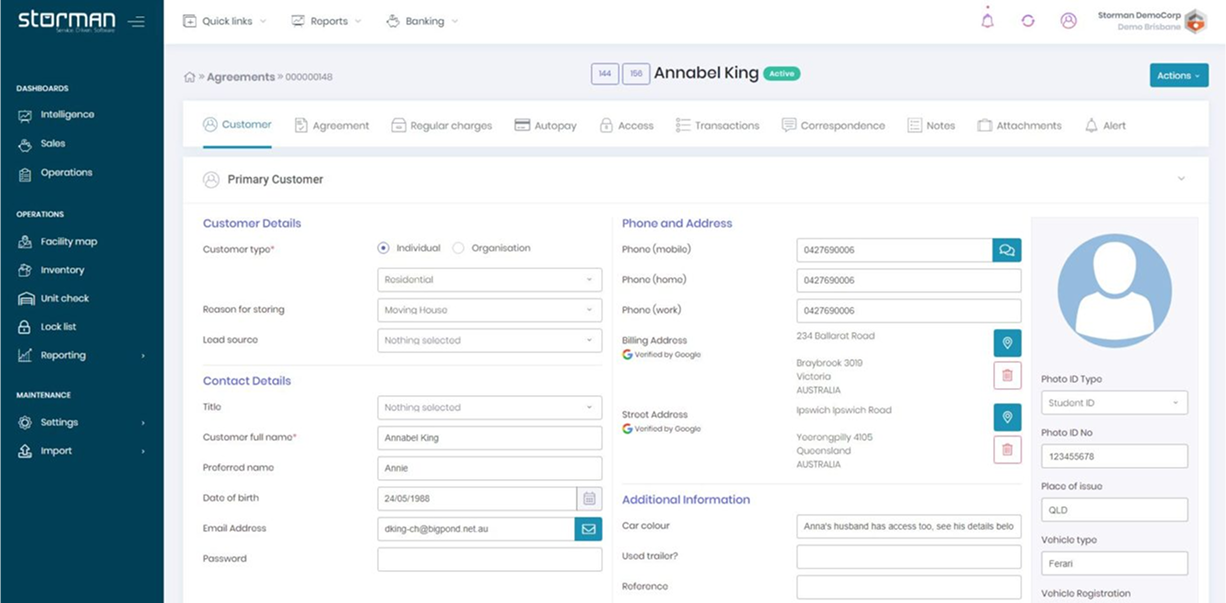Open the Photo ID Type dropdown
Viewport: 1226px width, 603px height.
pyautogui.click(x=1113, y=403)
